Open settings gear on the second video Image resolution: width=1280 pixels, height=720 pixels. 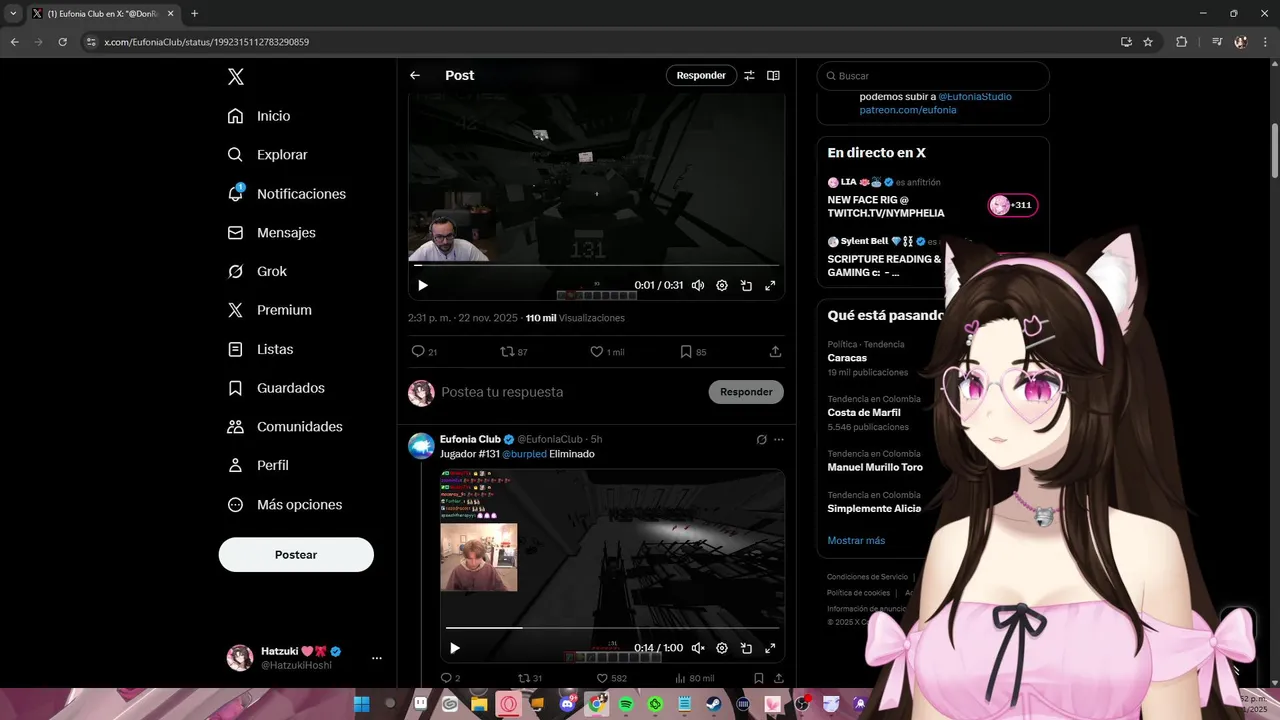[722, 648]
